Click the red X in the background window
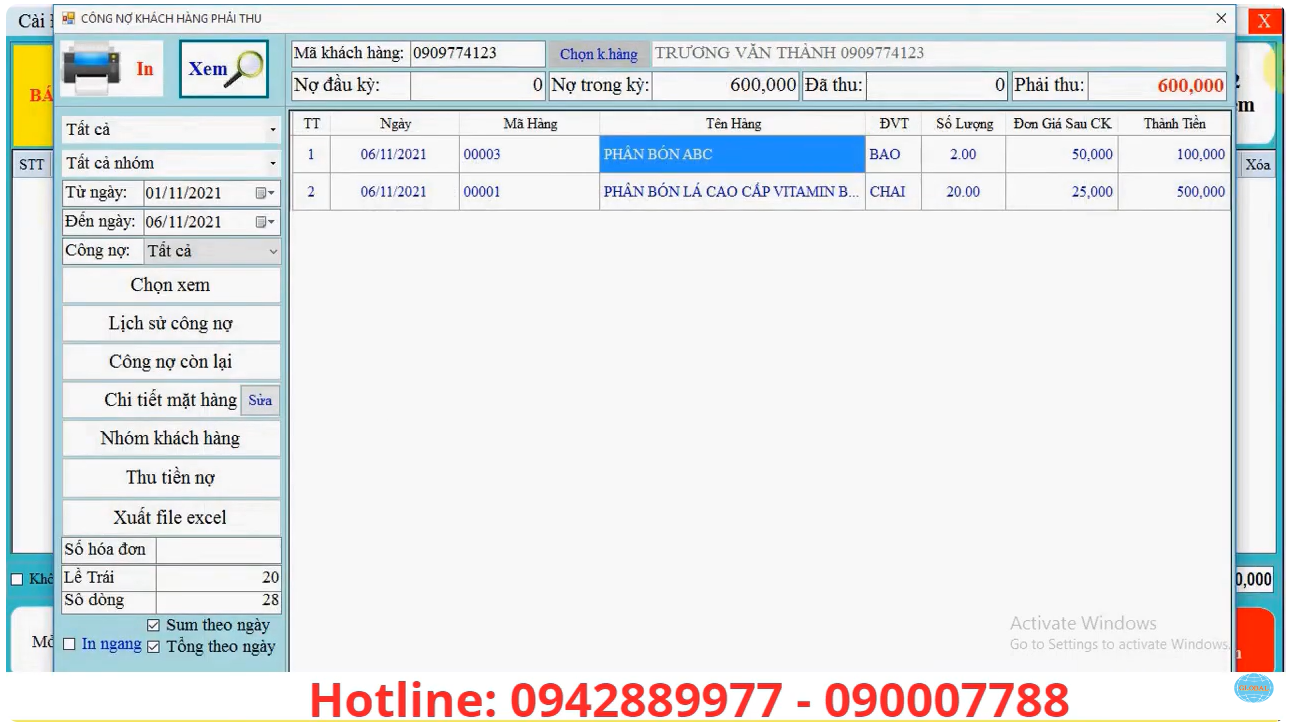Image resolution: width=1290 pixels, height=726 pixels. point(1264,22)
